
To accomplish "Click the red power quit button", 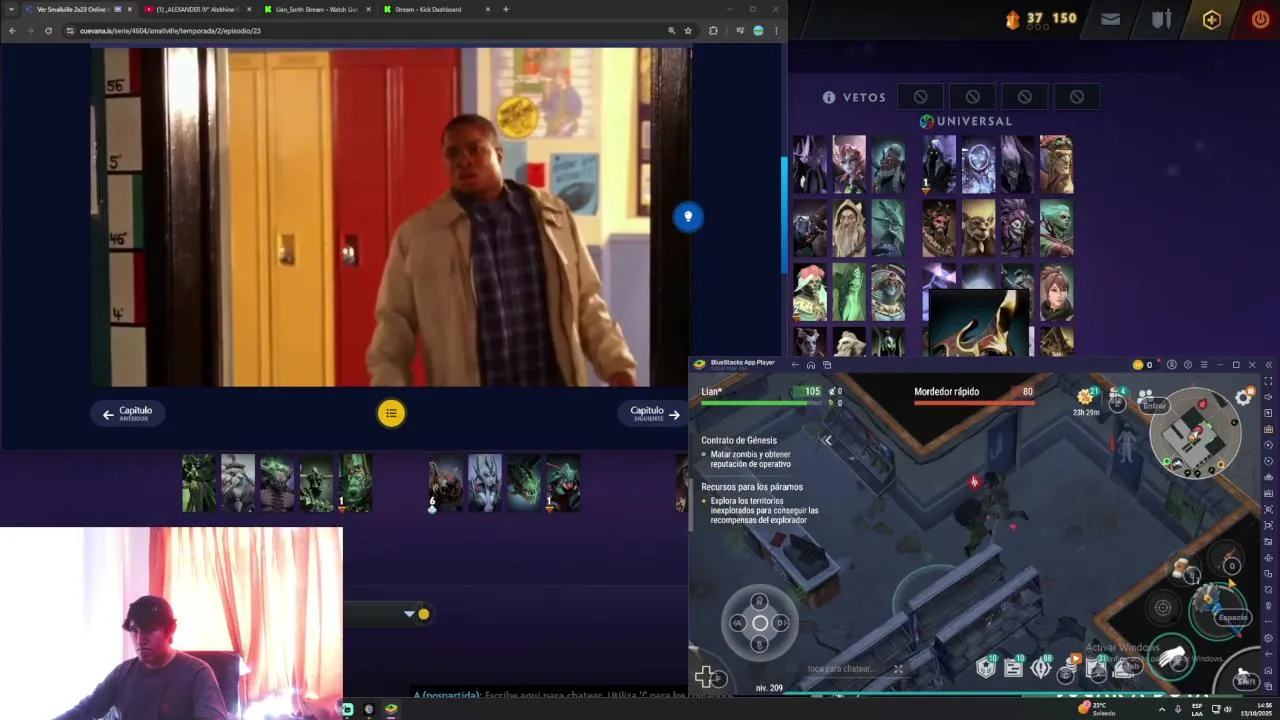I will [x=1260, y=19].
